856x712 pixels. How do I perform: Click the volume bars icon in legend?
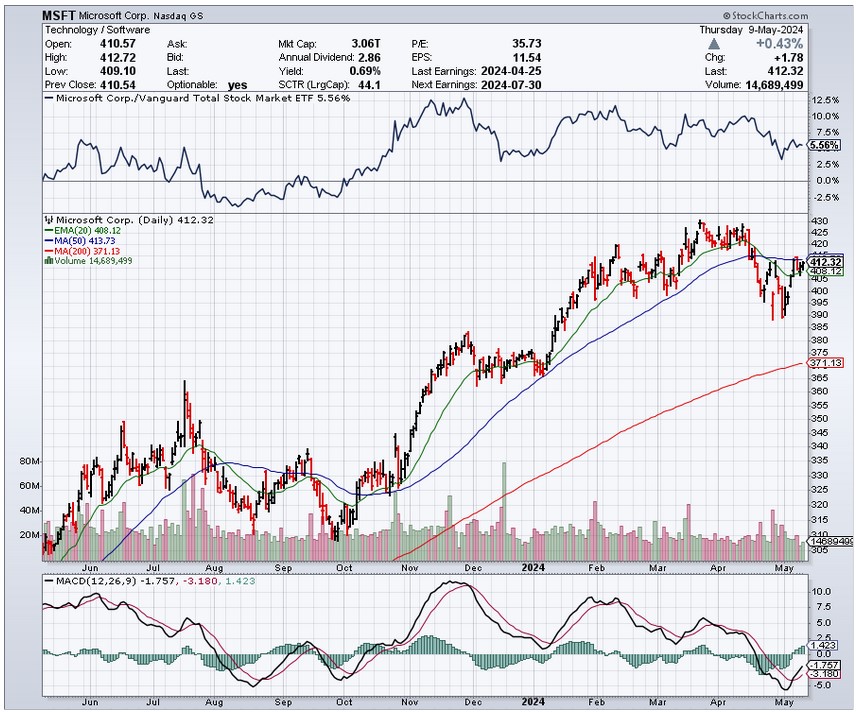click(x=47, y=260)
